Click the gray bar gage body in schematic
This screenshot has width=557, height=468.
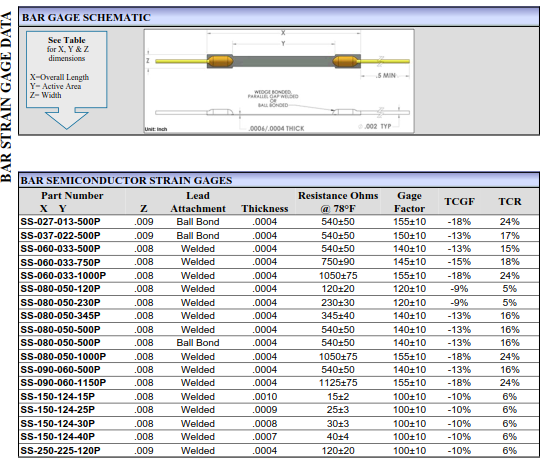pos(283,61)
